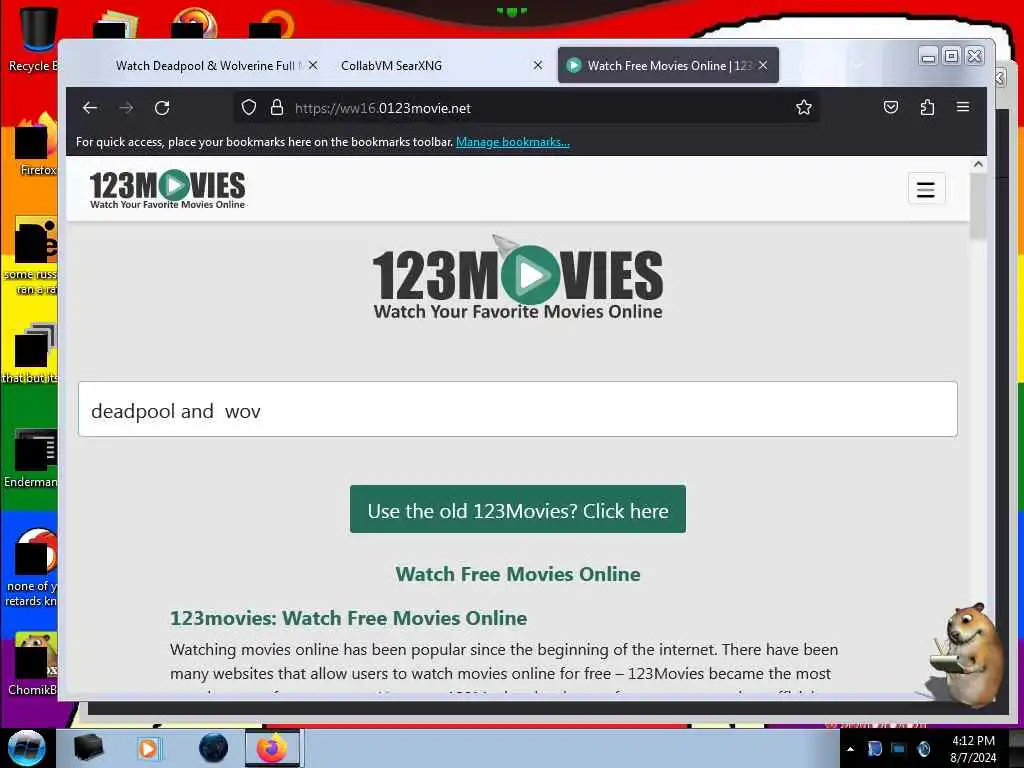This screenshot has width=1024, height=768.
Task: Close the 'CollabVM SearXNG' tab
Action: coord(537,65)
